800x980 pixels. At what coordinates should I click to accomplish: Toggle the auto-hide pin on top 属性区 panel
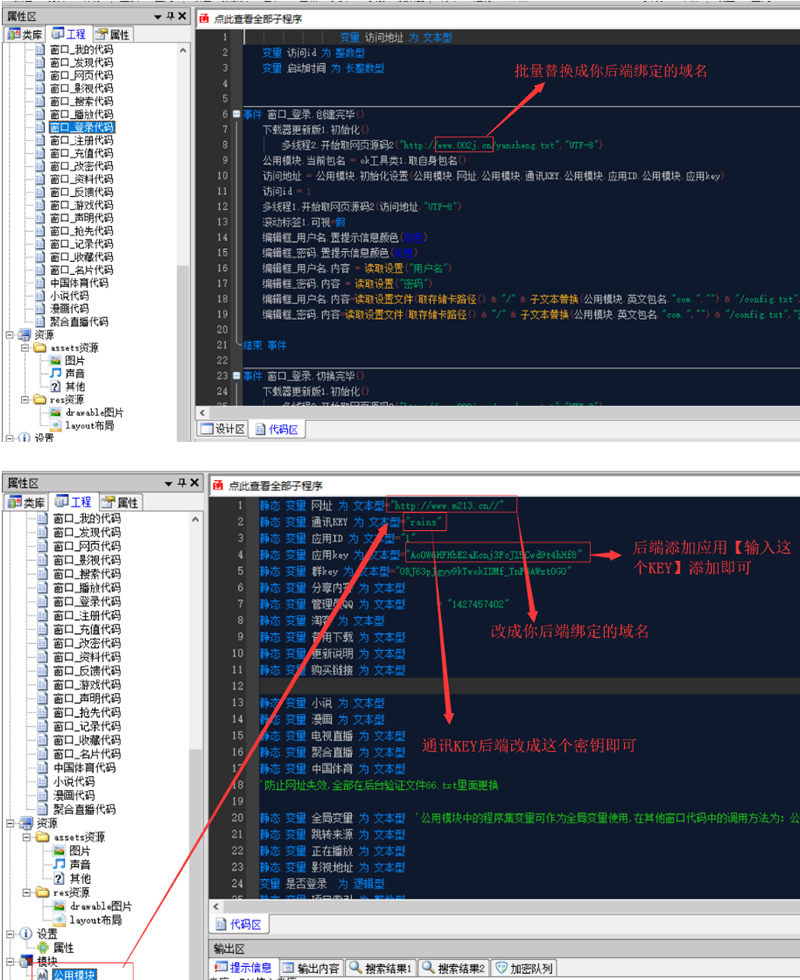[x=170, y=15]
